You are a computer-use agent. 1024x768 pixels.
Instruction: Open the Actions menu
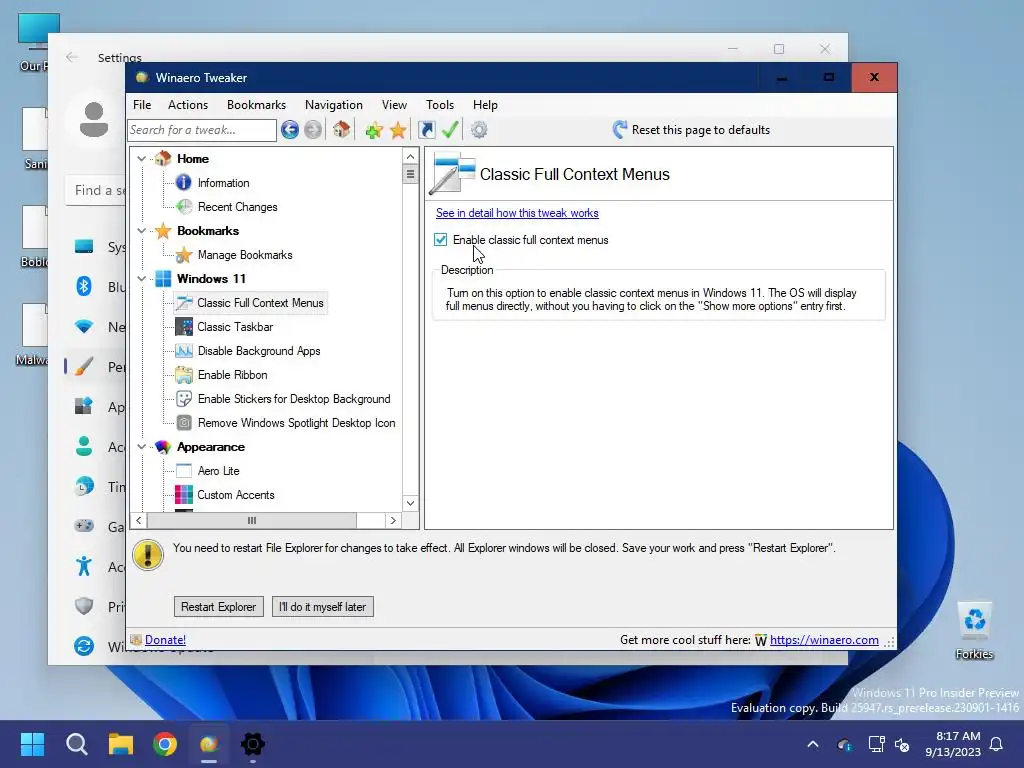click(188, 104)
